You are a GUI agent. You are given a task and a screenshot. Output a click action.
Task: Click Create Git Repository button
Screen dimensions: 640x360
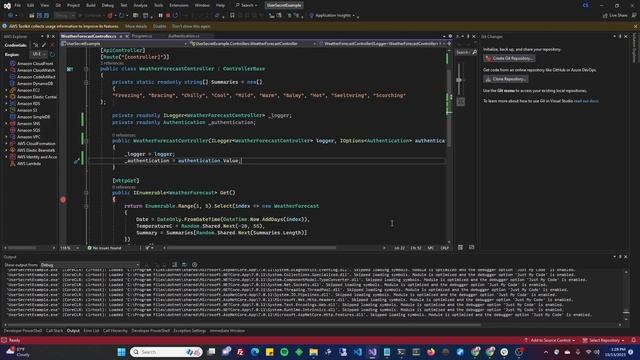[x=509, y=58]
